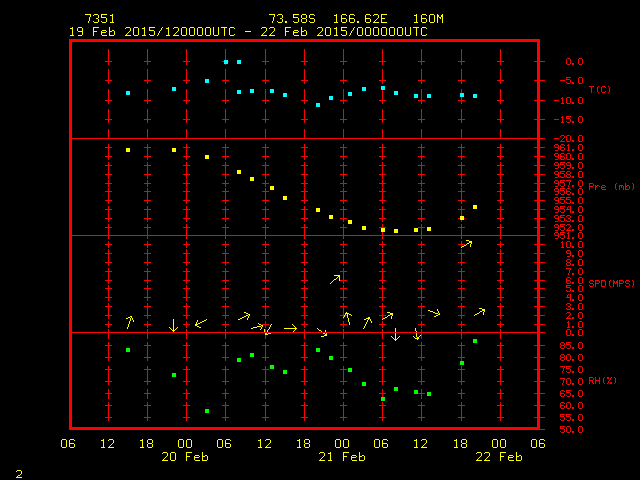Click the highest green humidity point
This screenshot has width=640, height=480.
click(475, 341)
